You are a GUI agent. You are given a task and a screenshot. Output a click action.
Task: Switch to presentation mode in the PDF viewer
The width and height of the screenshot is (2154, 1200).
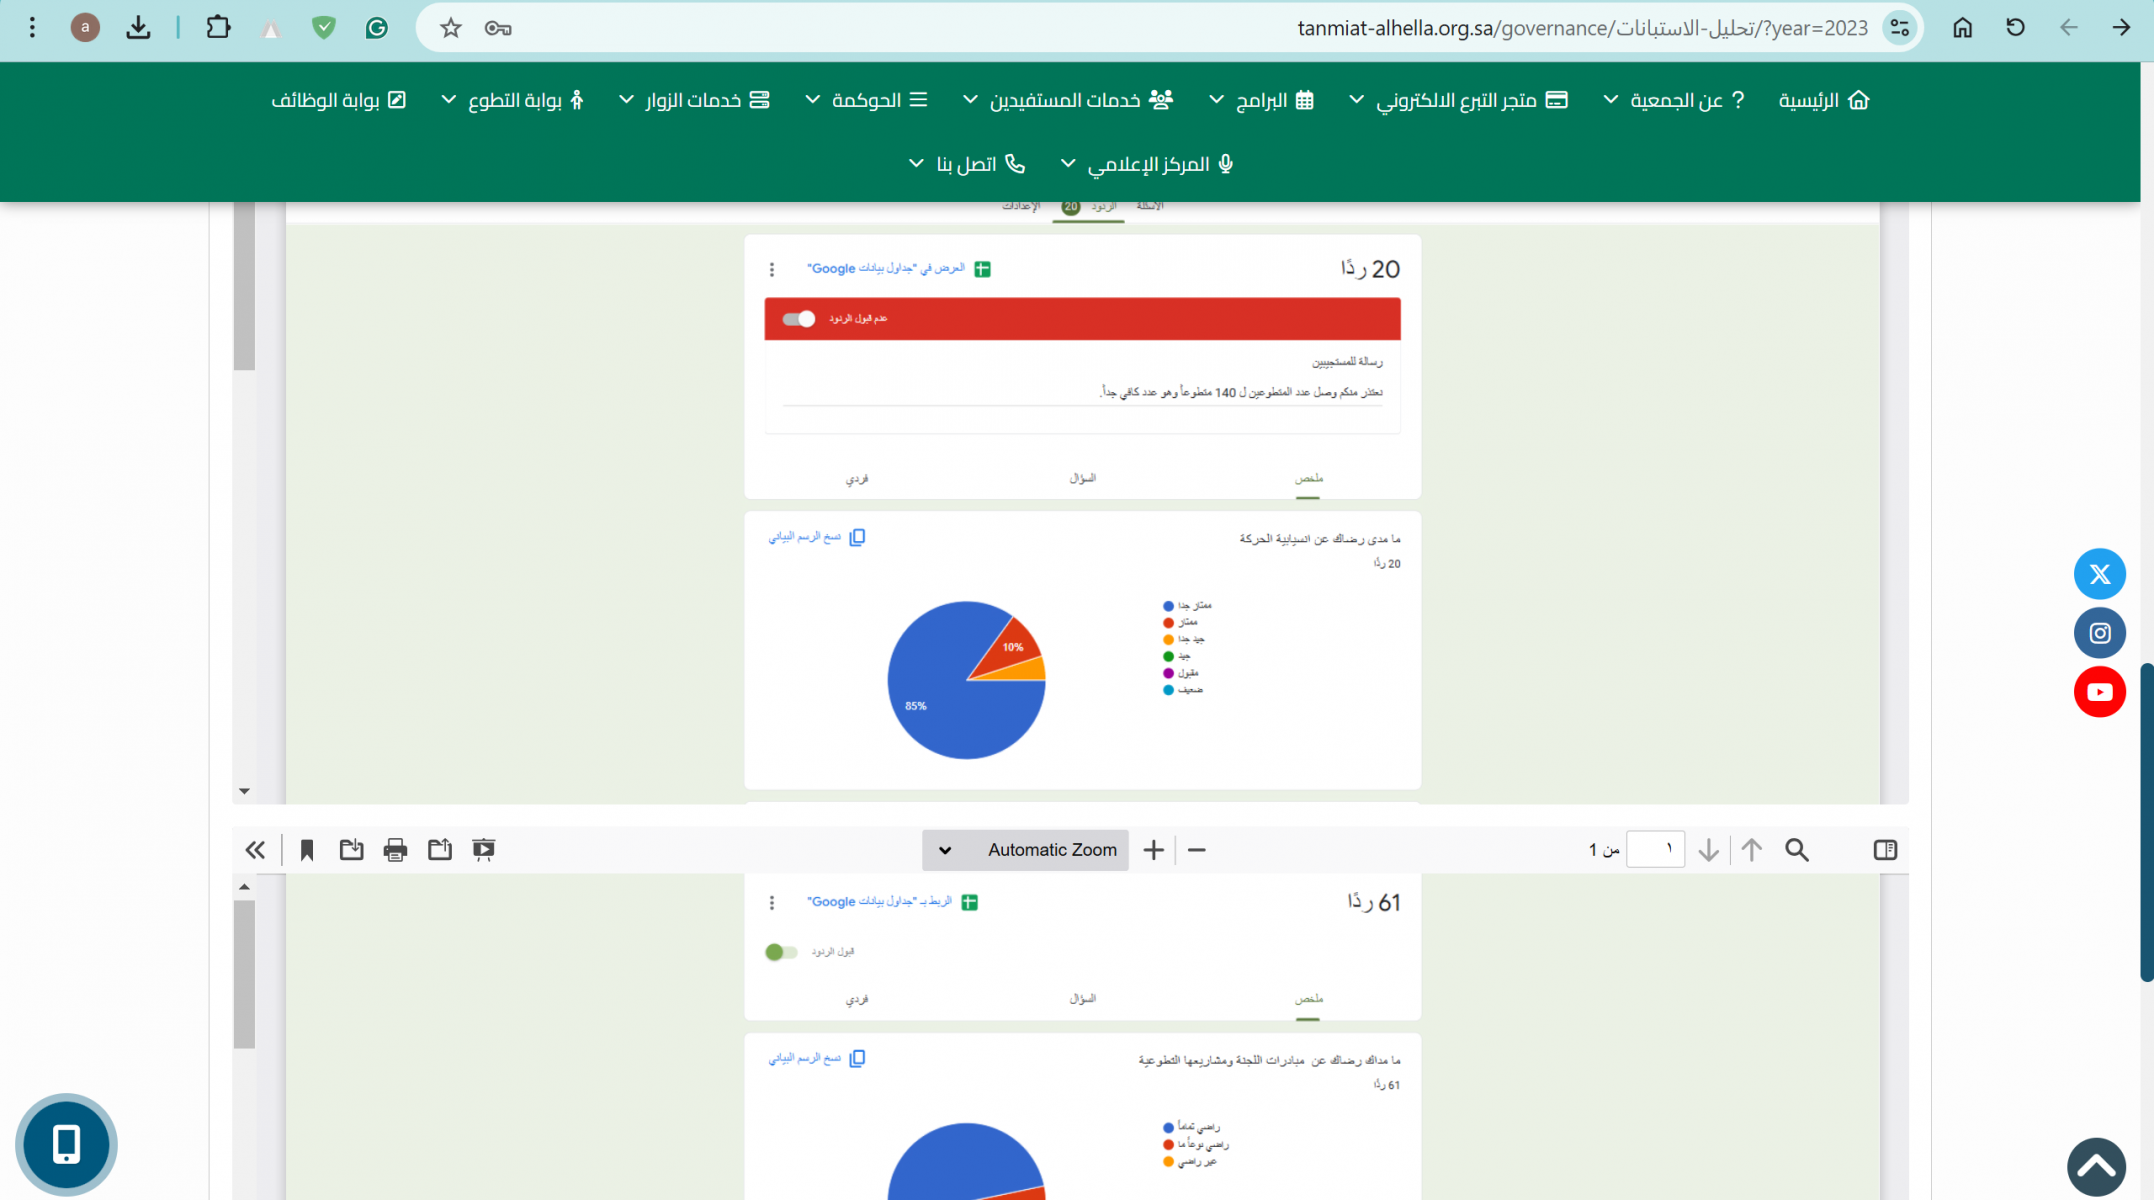(x=484, y=850)
